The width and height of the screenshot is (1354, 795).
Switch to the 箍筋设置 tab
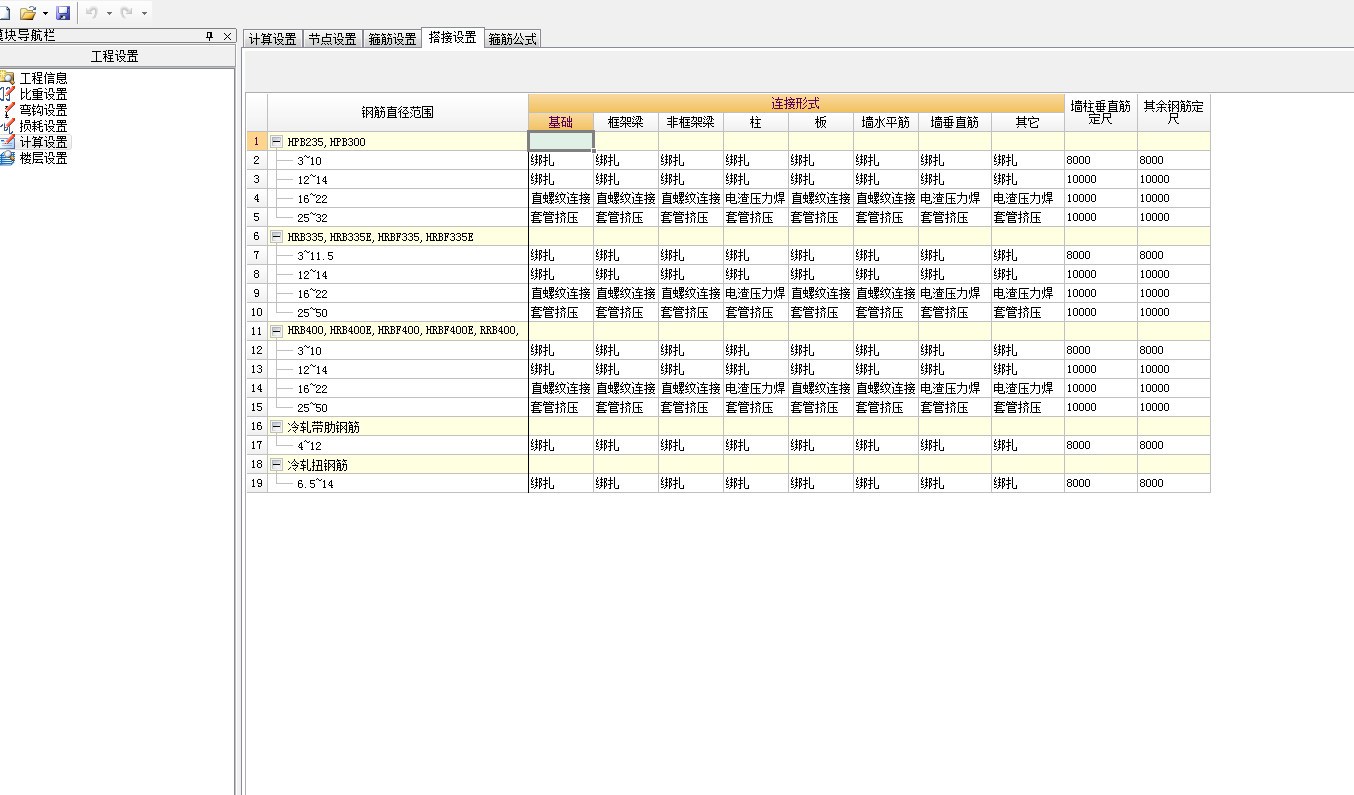392,39
